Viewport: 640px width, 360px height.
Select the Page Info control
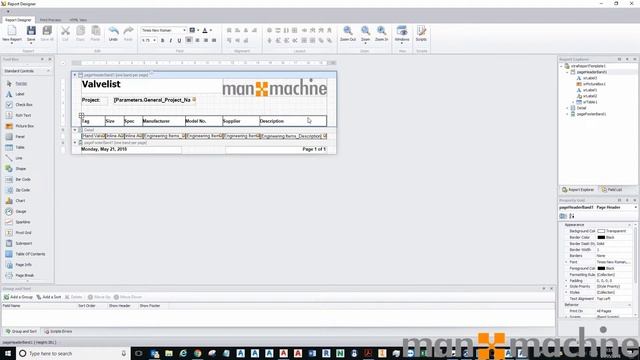23,264
